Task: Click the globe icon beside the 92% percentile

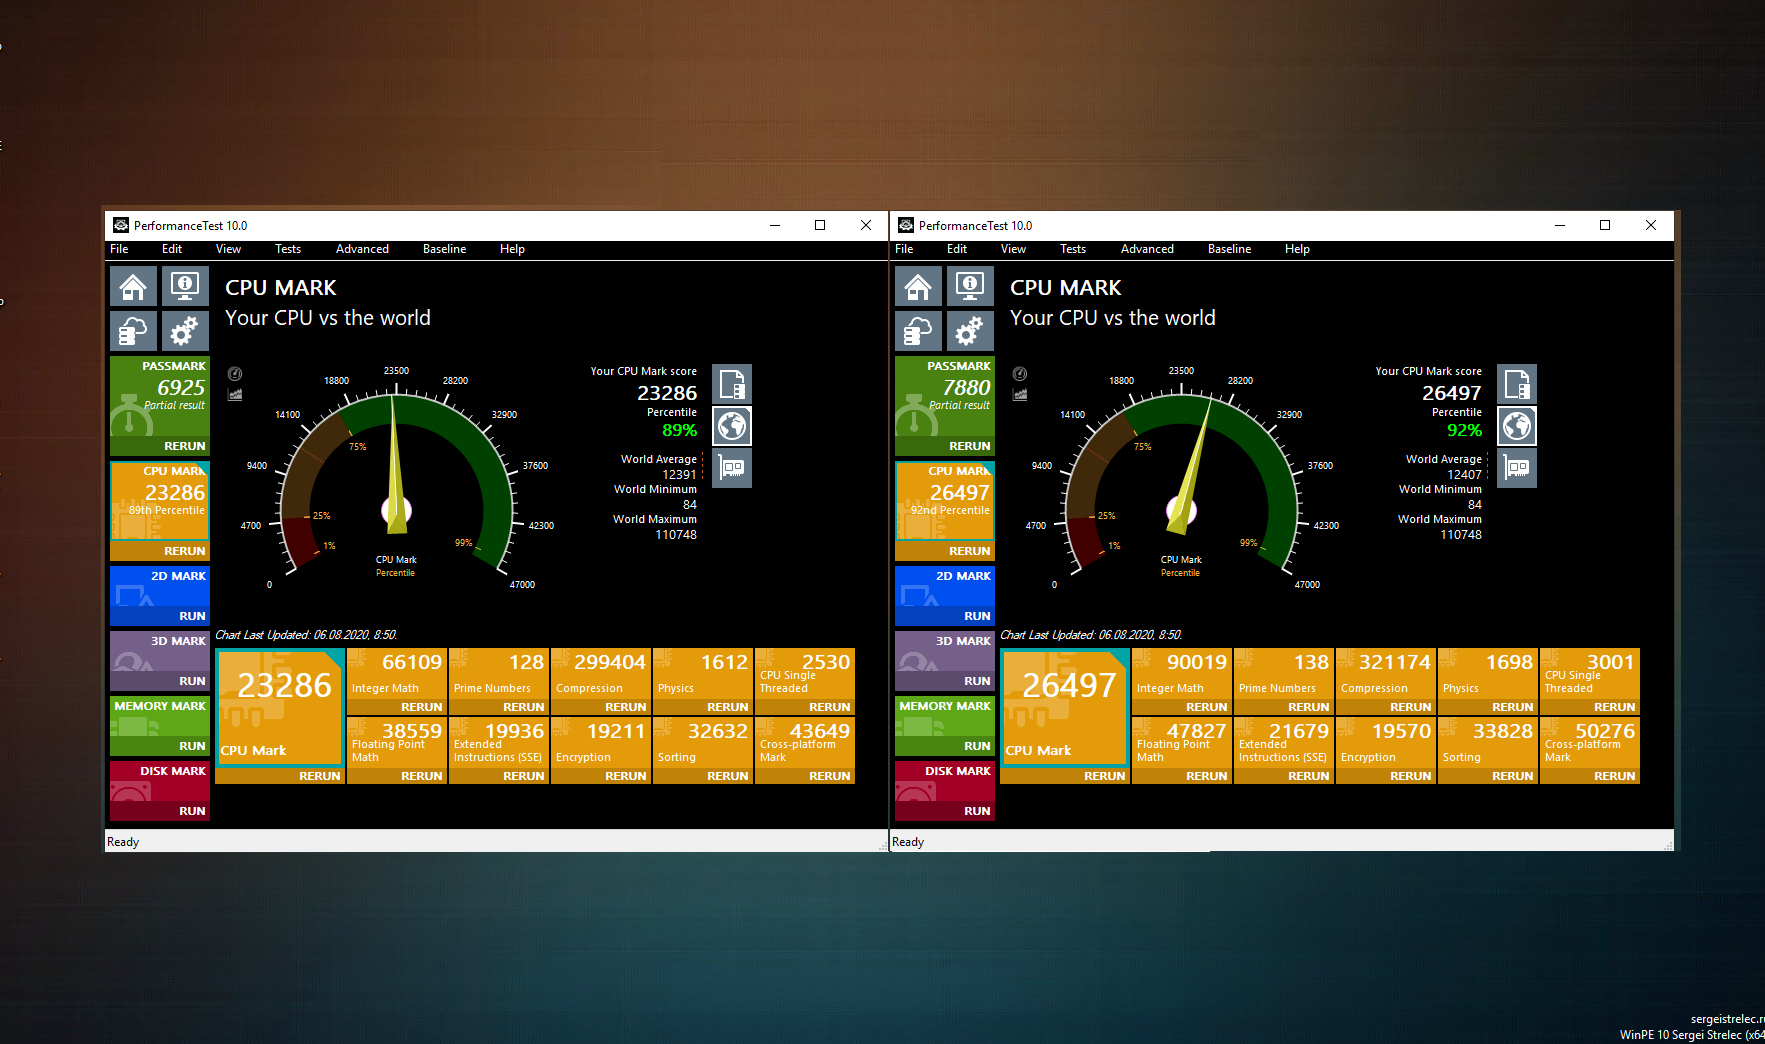Action: (1517, 426)
